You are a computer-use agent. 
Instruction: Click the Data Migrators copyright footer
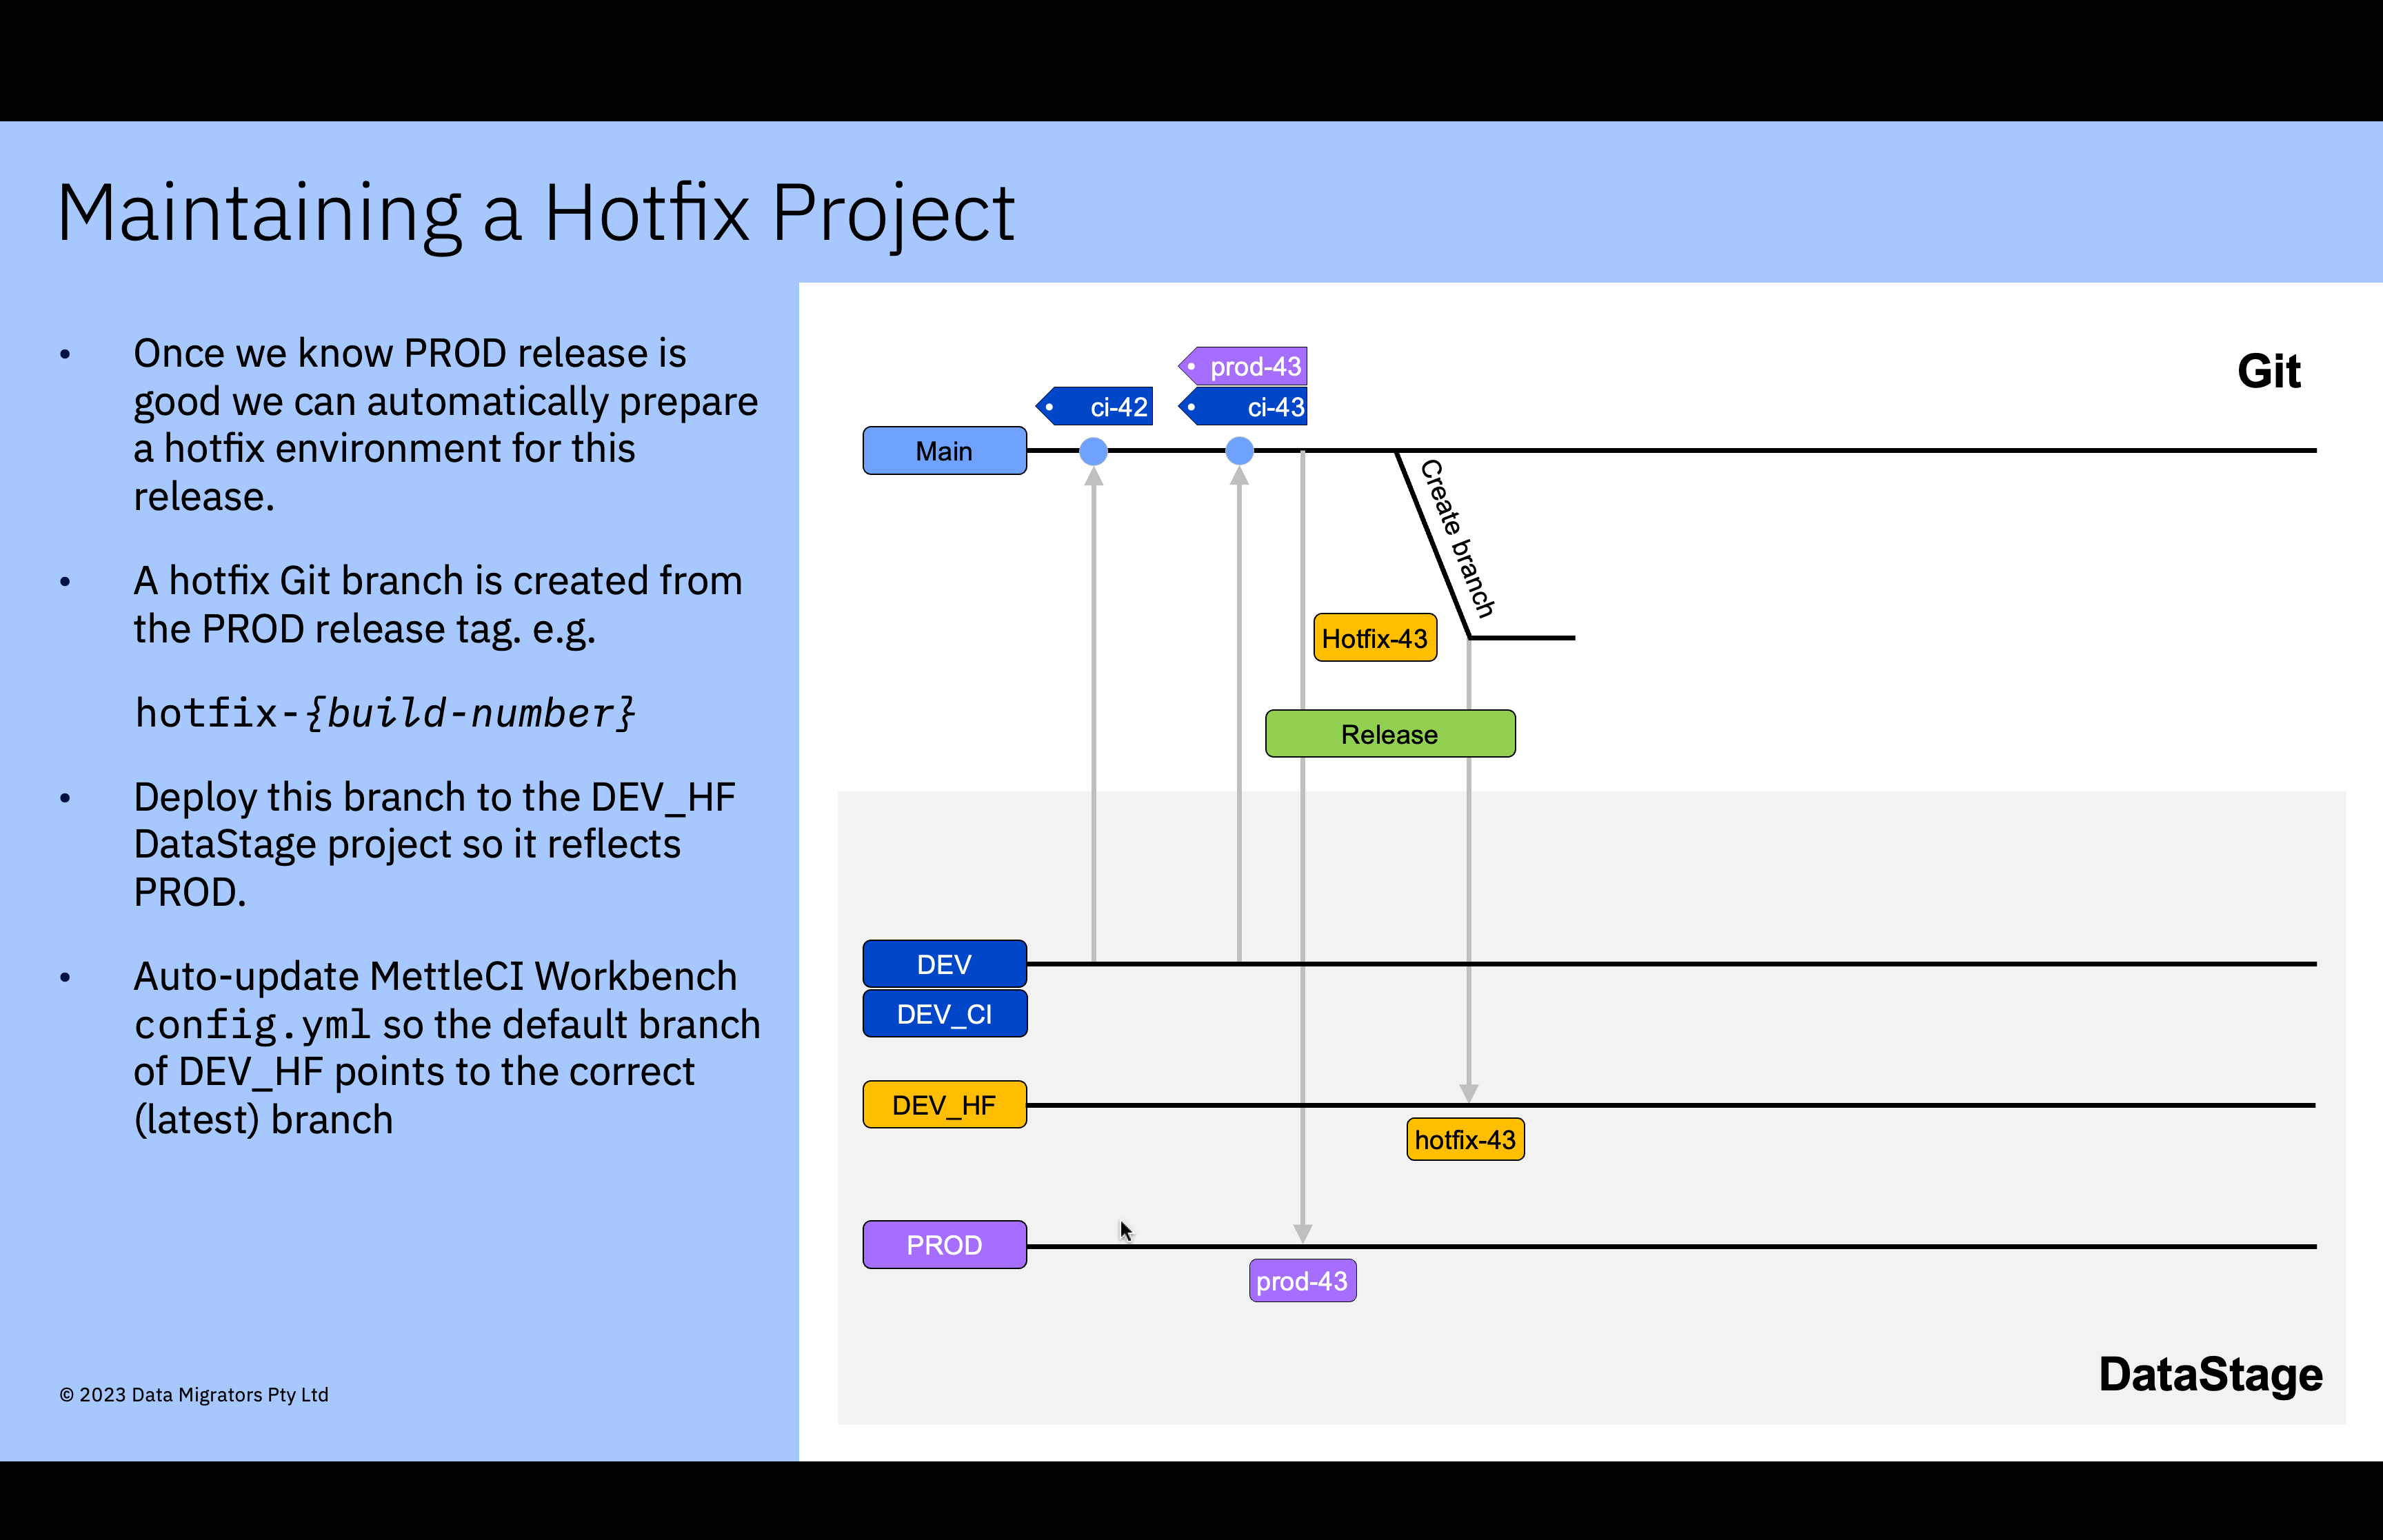194,1395
